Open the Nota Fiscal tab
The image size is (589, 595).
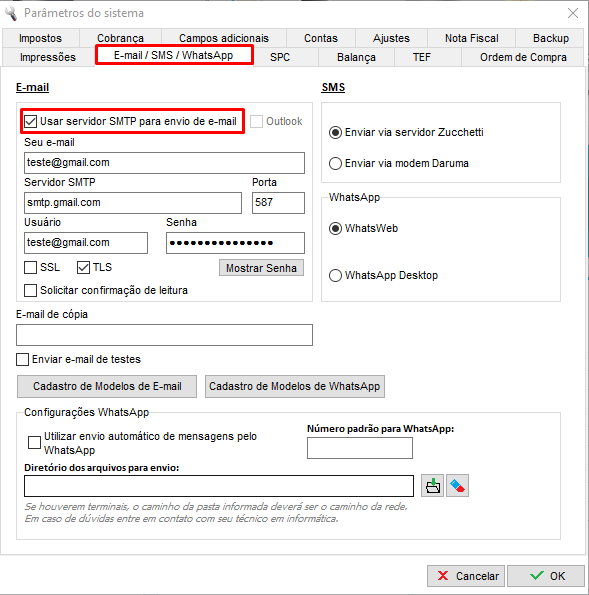[x=471, y=38]
